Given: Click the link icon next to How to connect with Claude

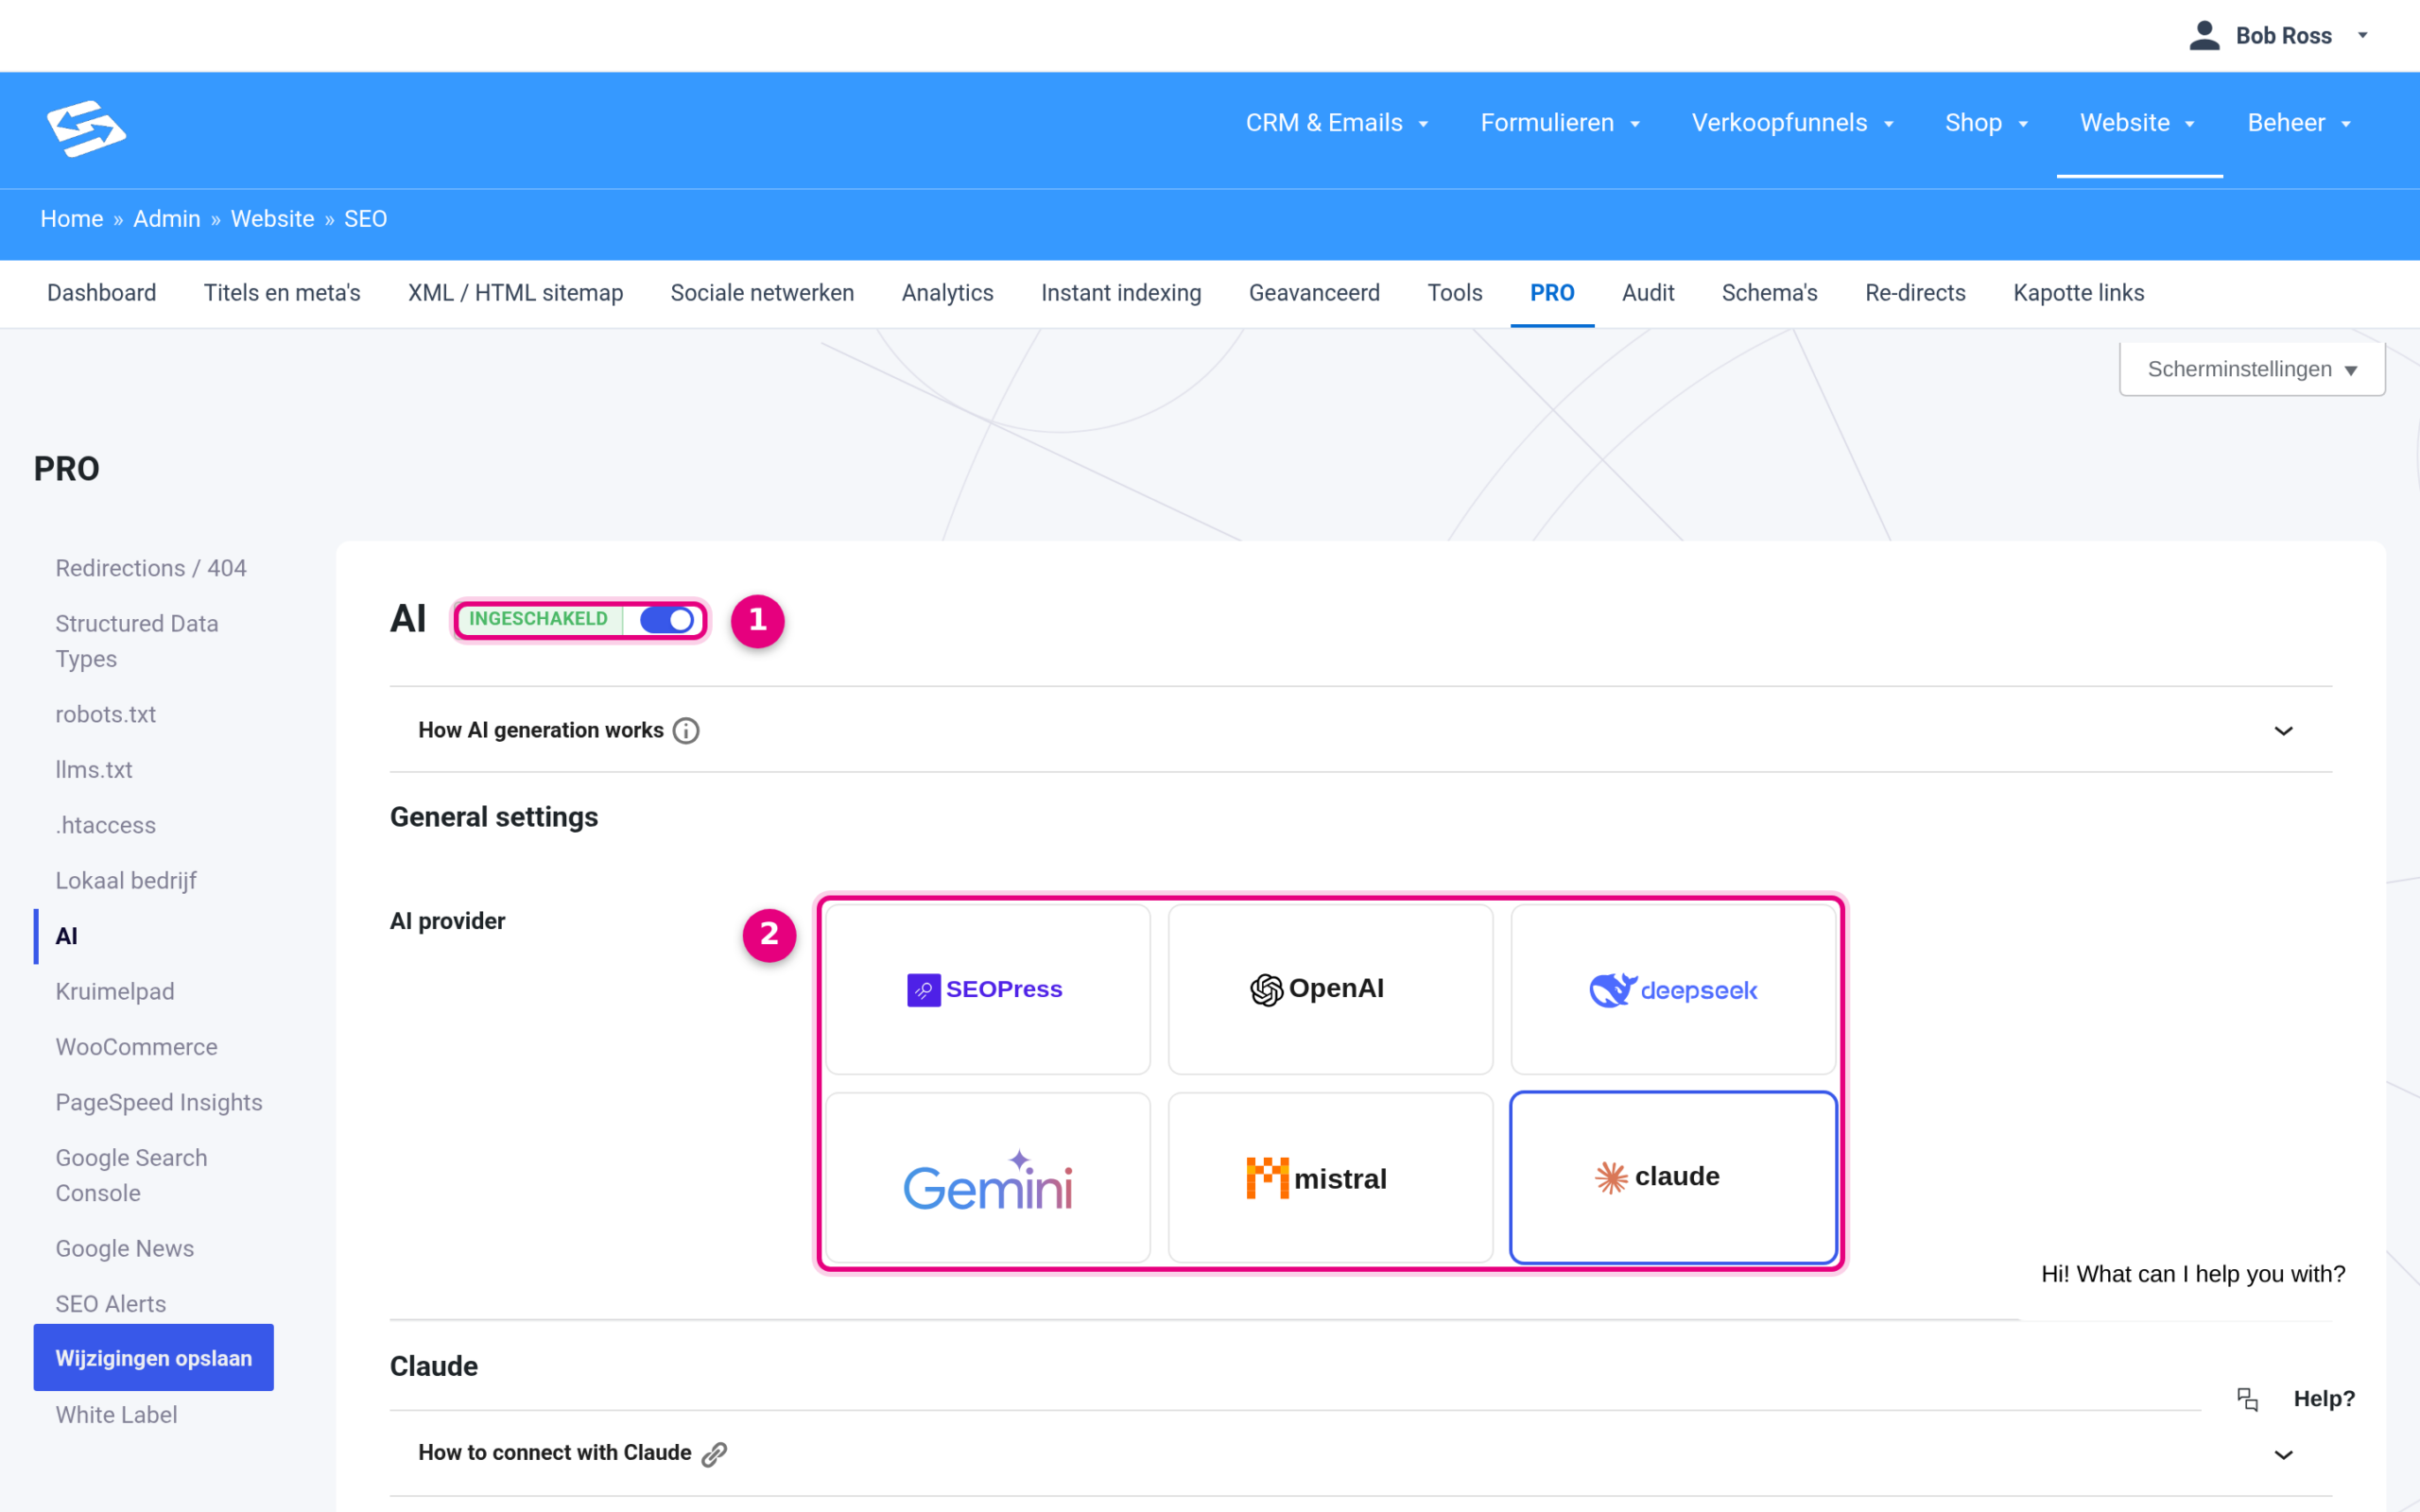Looking at the screenshot, I should pyautogui.click(x=714, y=1454).
